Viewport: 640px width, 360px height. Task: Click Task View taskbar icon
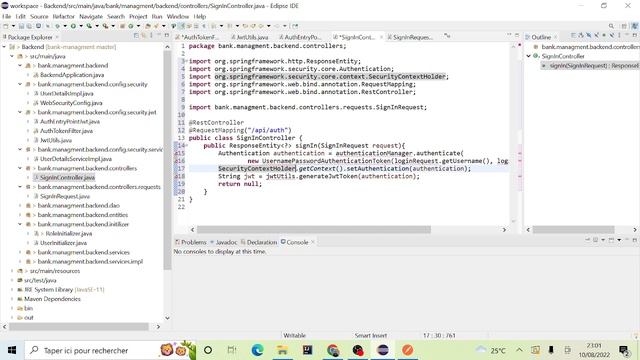pos(232,350)
